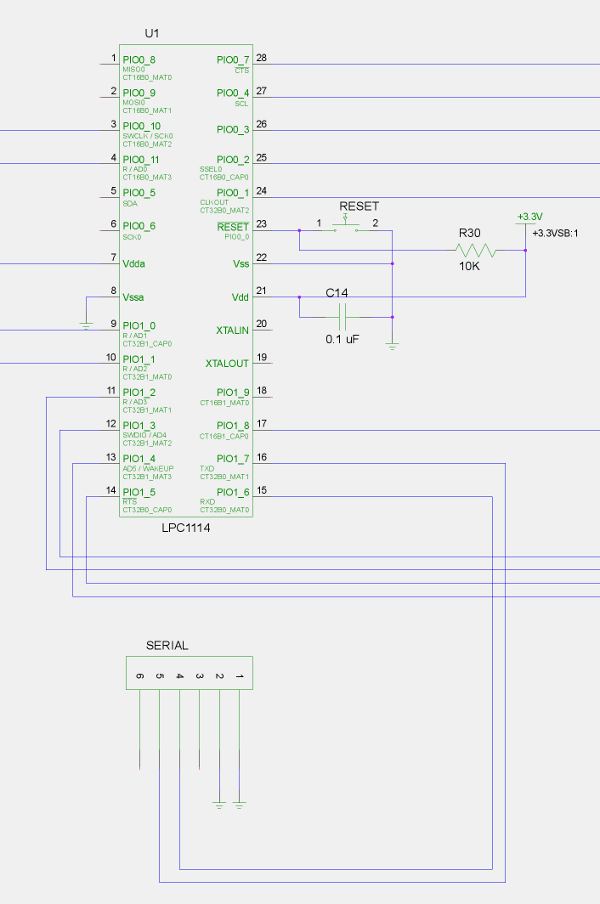600x904 pixels.
Task: Click the U1 reference designator
Action: [x=152, y=33]
